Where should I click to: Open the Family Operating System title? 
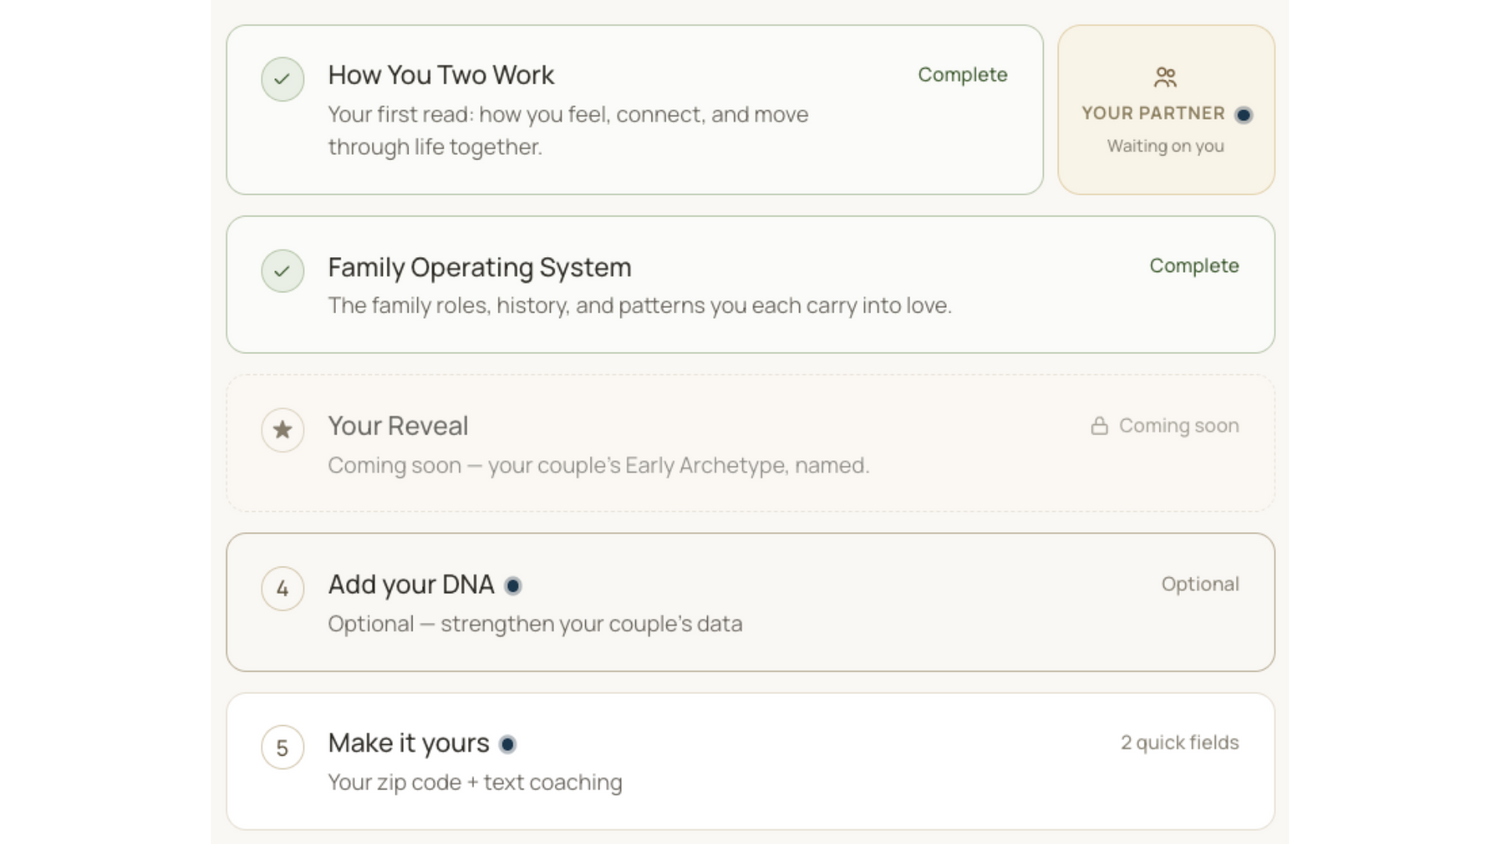coord(480,267)
